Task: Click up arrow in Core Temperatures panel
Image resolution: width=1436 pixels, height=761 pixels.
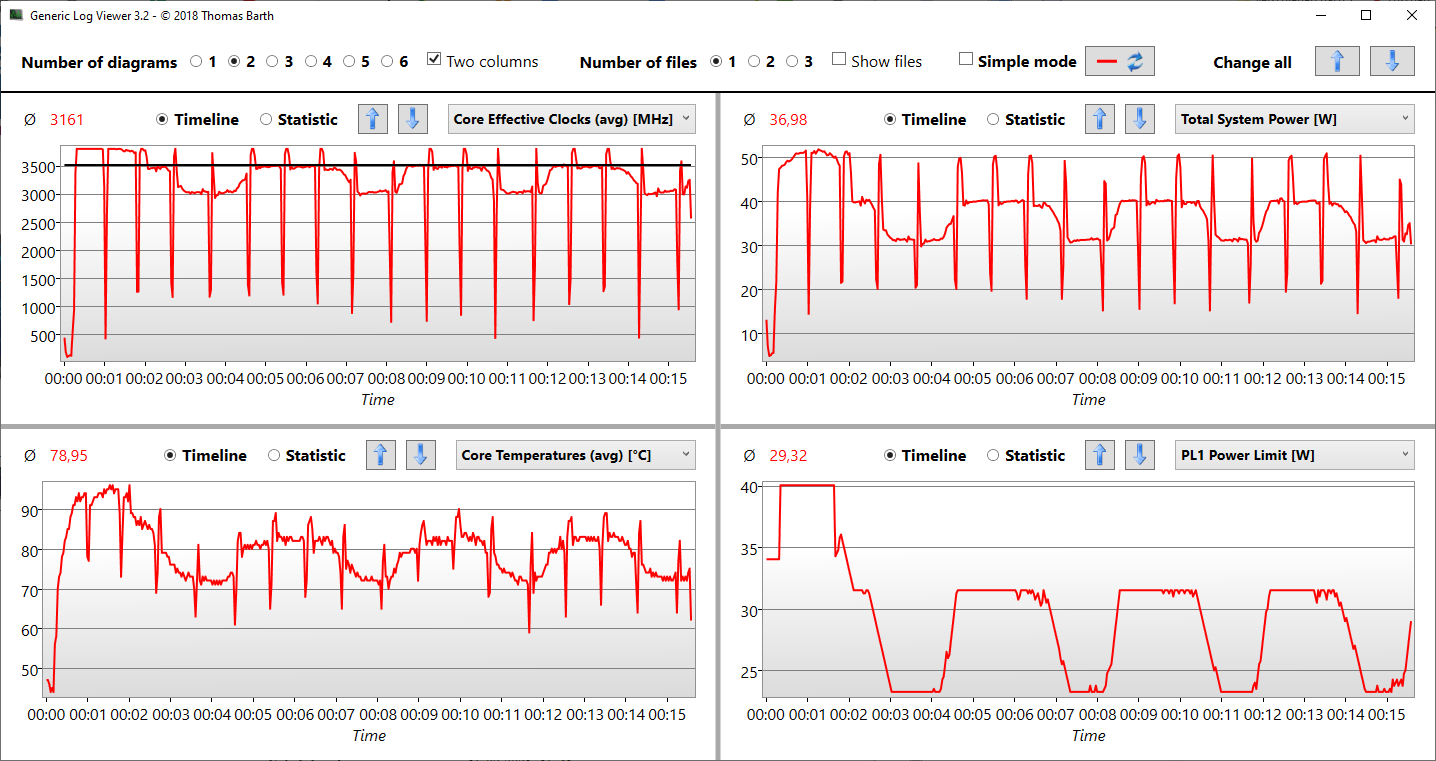Action: [x=380, y=455]
